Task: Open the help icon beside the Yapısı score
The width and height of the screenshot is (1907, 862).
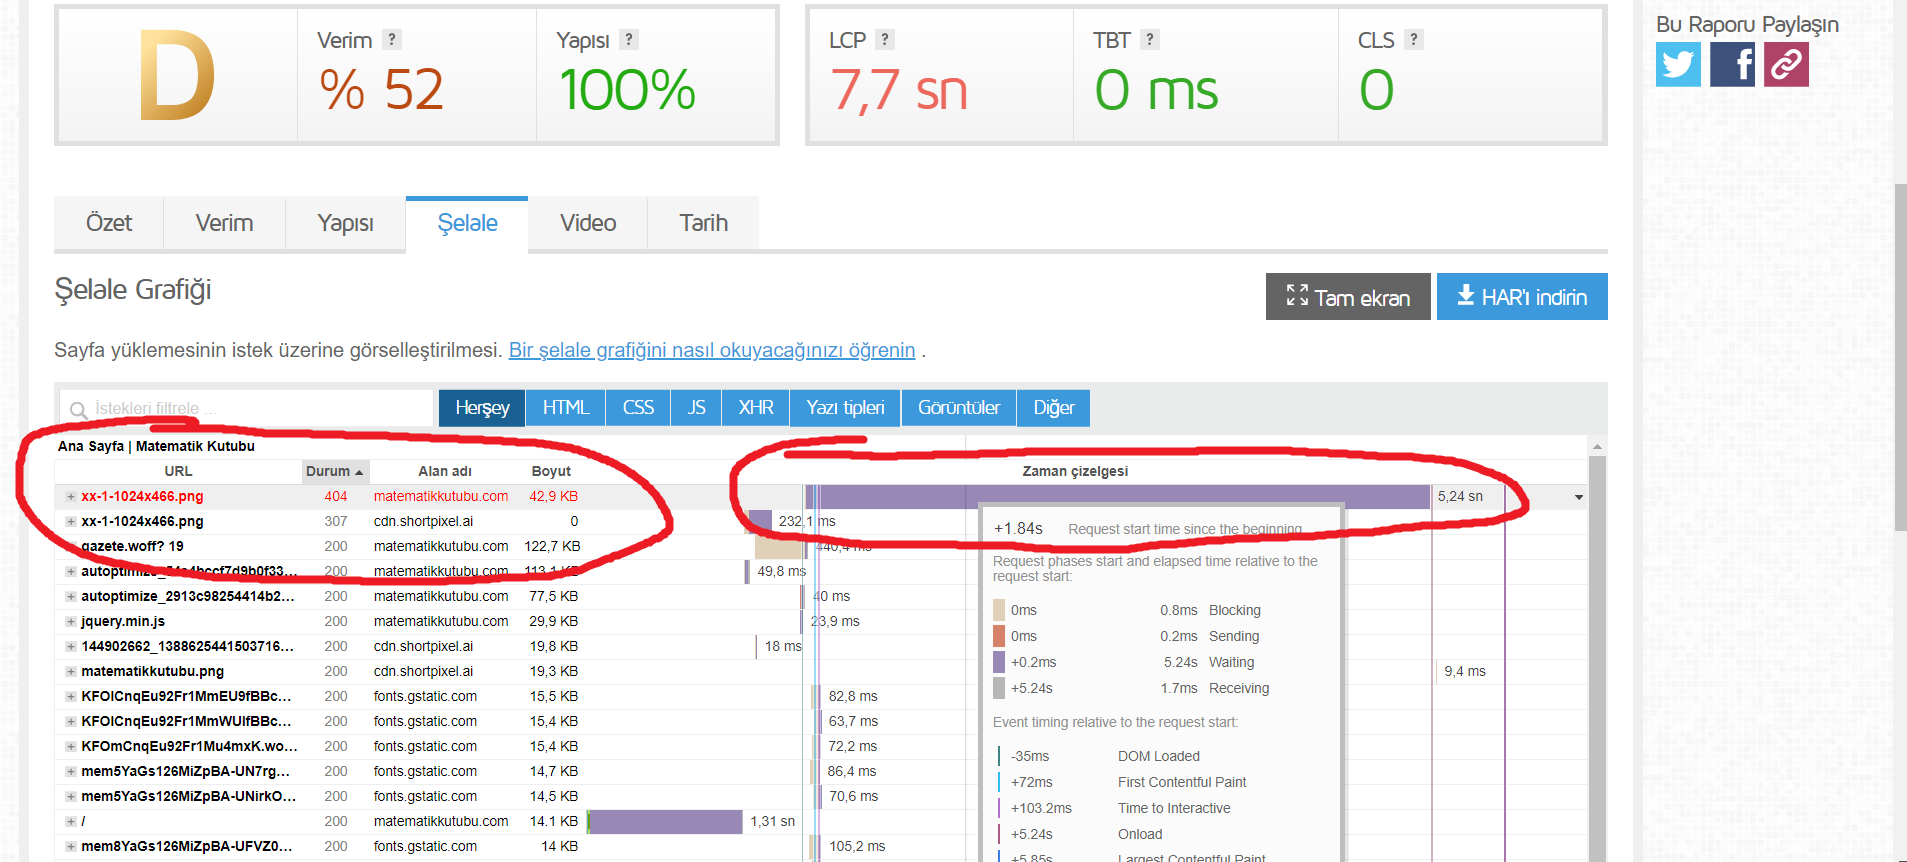Action: (x=628, y=40)
